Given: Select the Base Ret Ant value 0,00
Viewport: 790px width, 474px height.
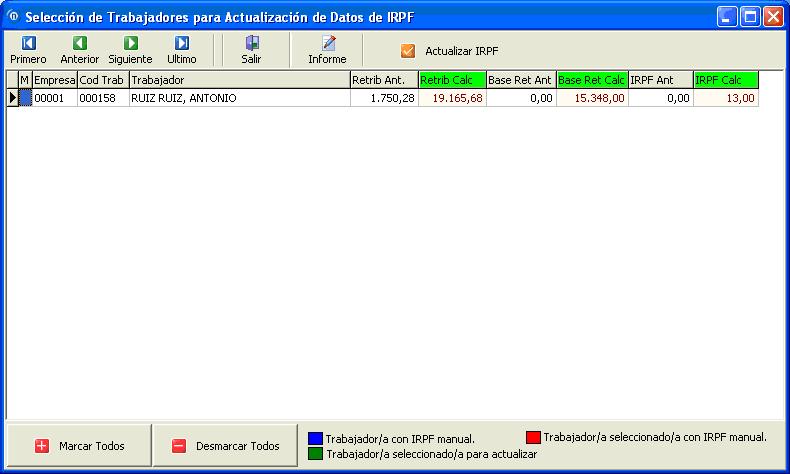Looking at the screenshot, I should [x=521, y=98].
